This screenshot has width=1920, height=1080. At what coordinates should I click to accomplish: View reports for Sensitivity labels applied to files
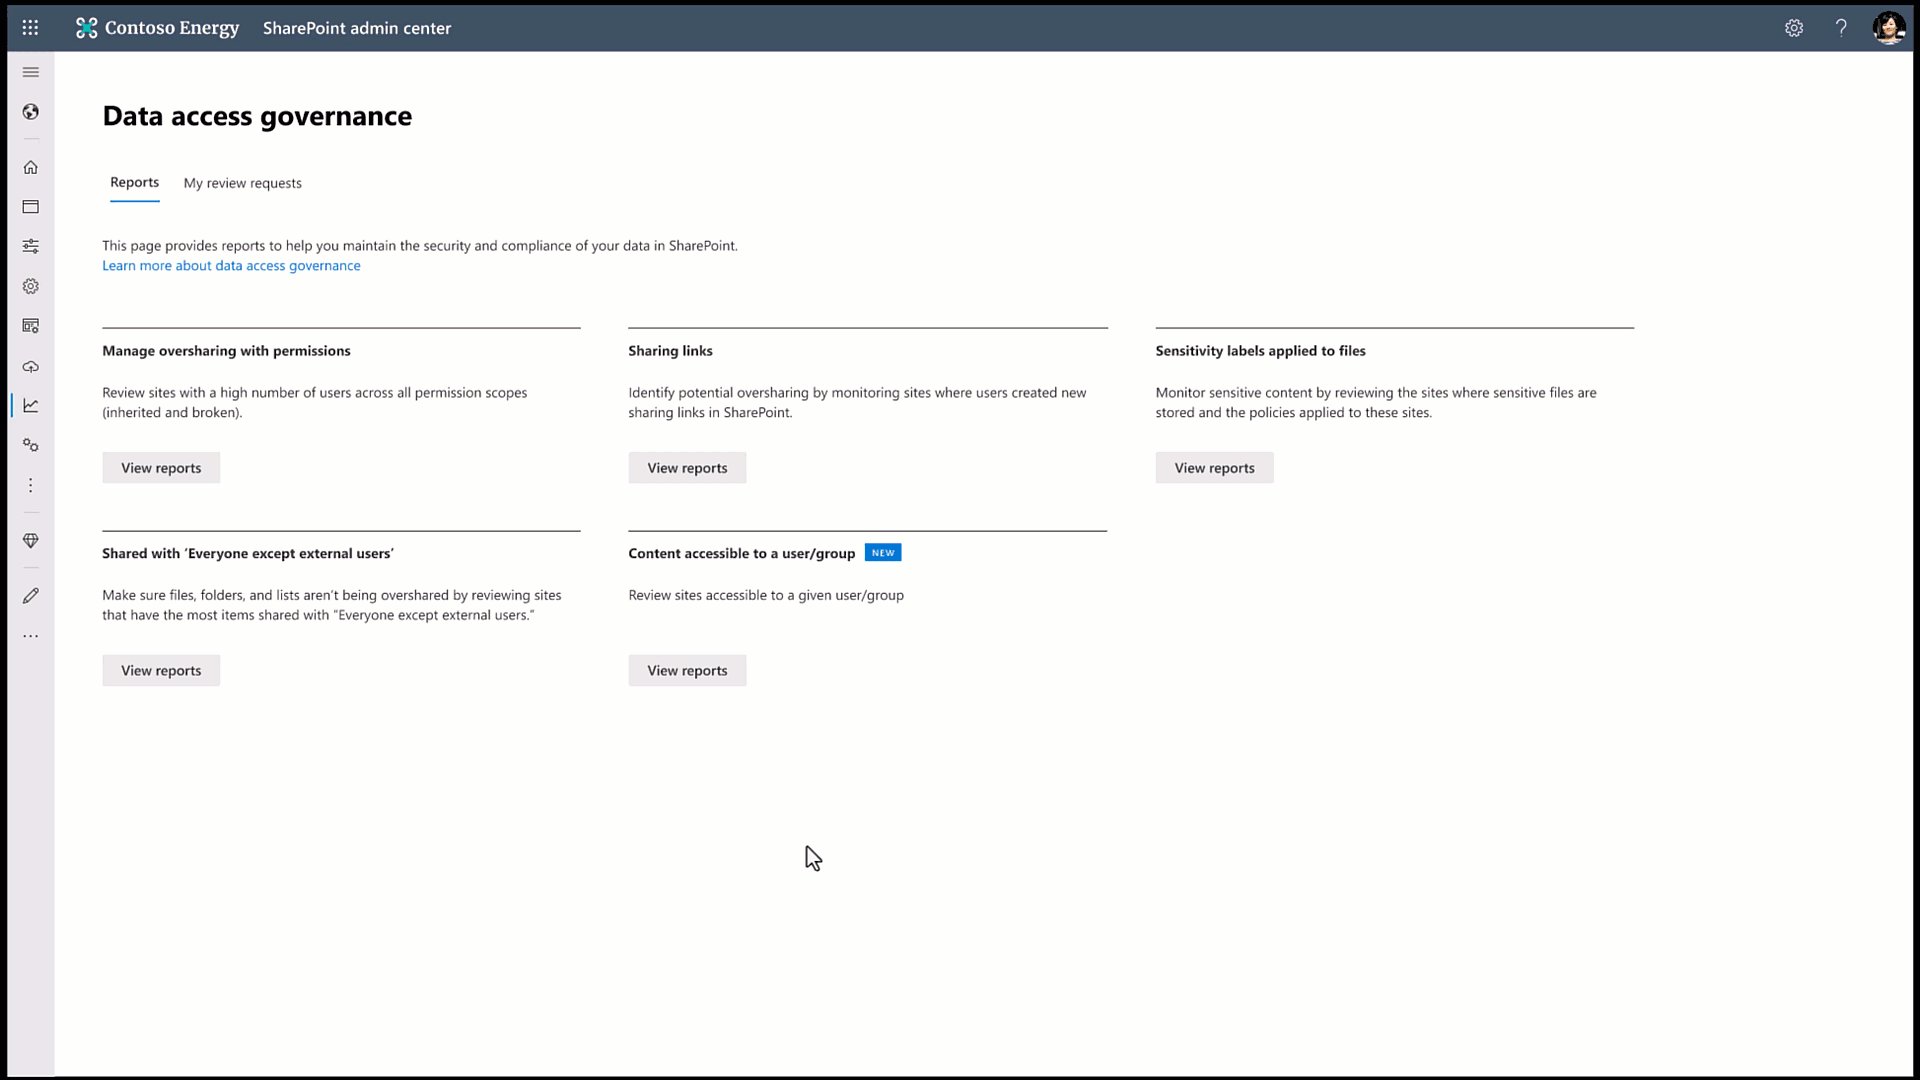tap(1214, 467)
